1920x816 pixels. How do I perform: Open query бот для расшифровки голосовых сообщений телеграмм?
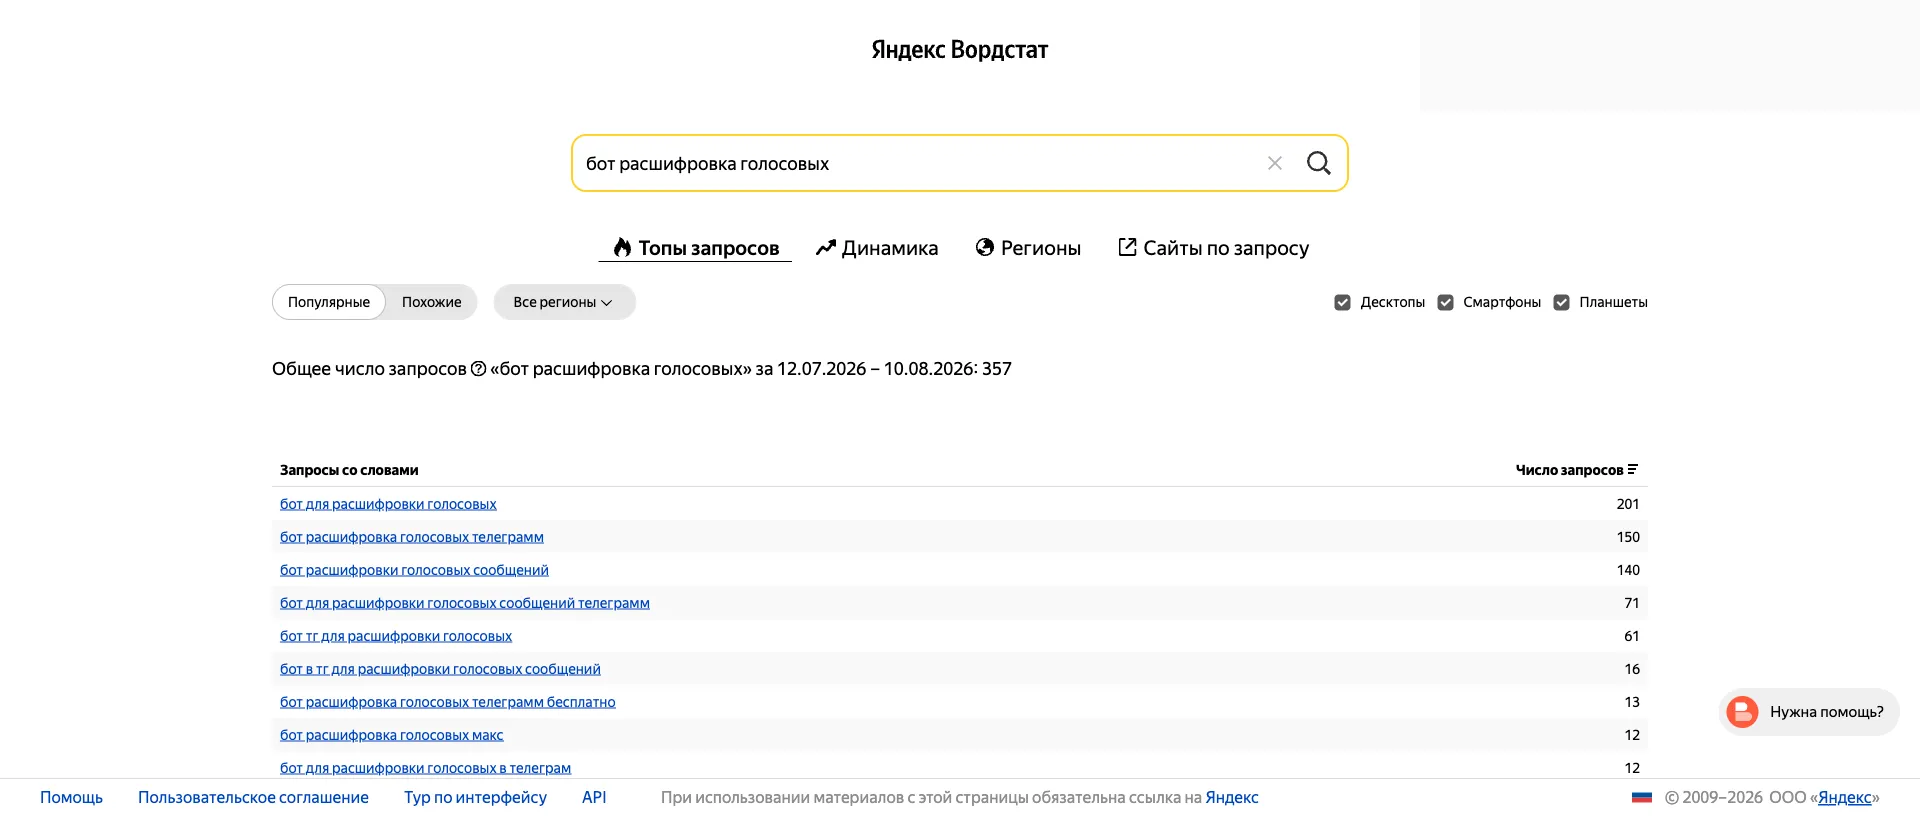[x=465, y=603]
